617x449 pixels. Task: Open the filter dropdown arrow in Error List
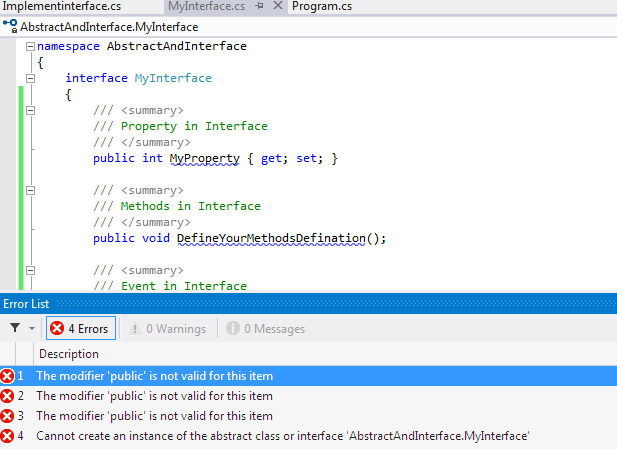pos(32,328)
